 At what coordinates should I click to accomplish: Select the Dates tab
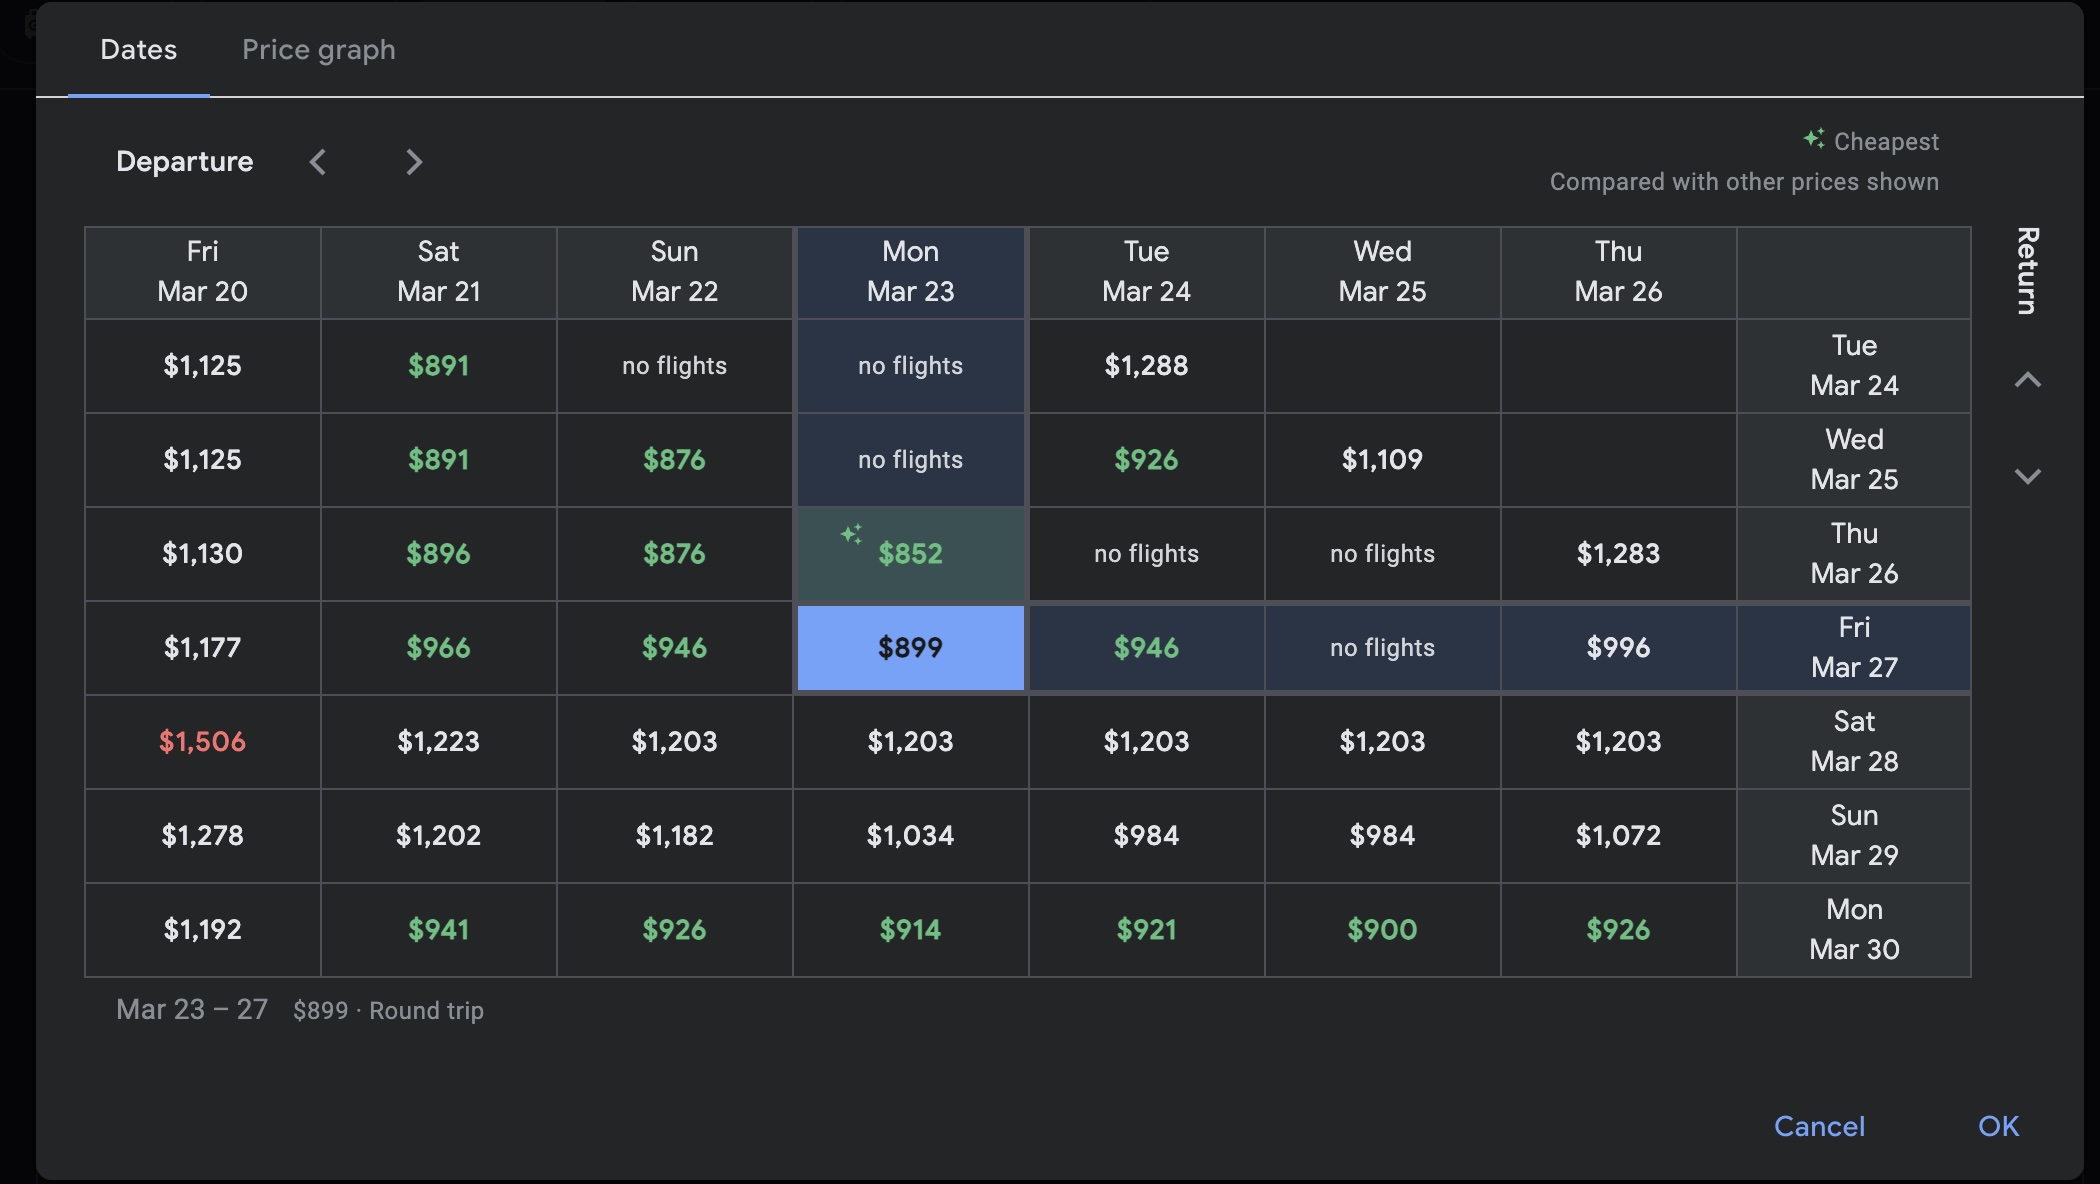pos(138,49)
